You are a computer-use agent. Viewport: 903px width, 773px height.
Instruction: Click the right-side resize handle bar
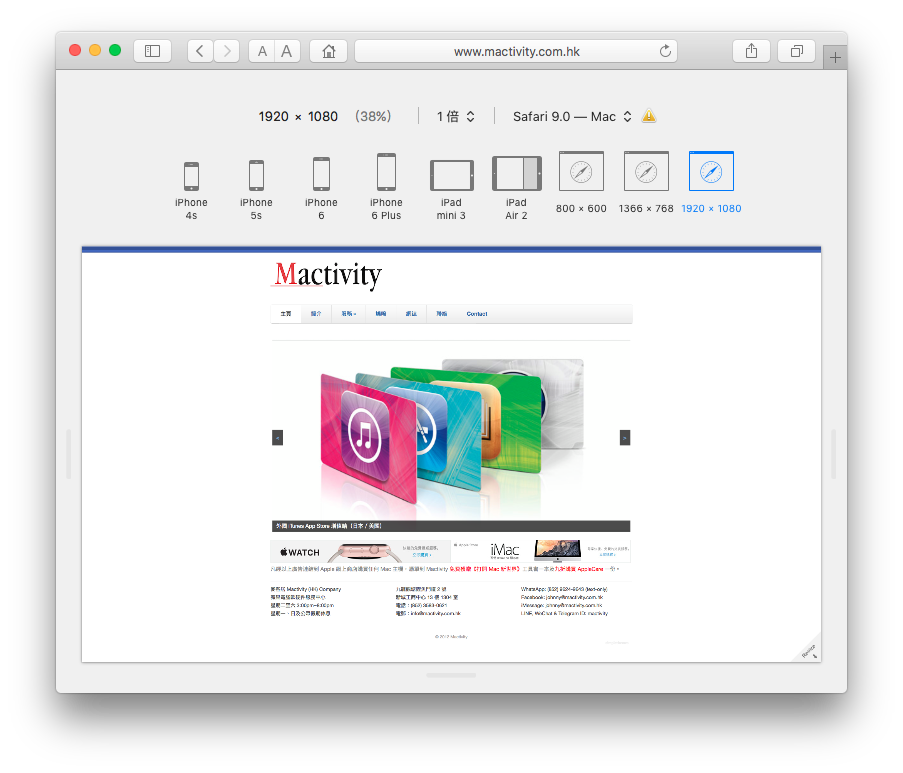coord(833,454)
